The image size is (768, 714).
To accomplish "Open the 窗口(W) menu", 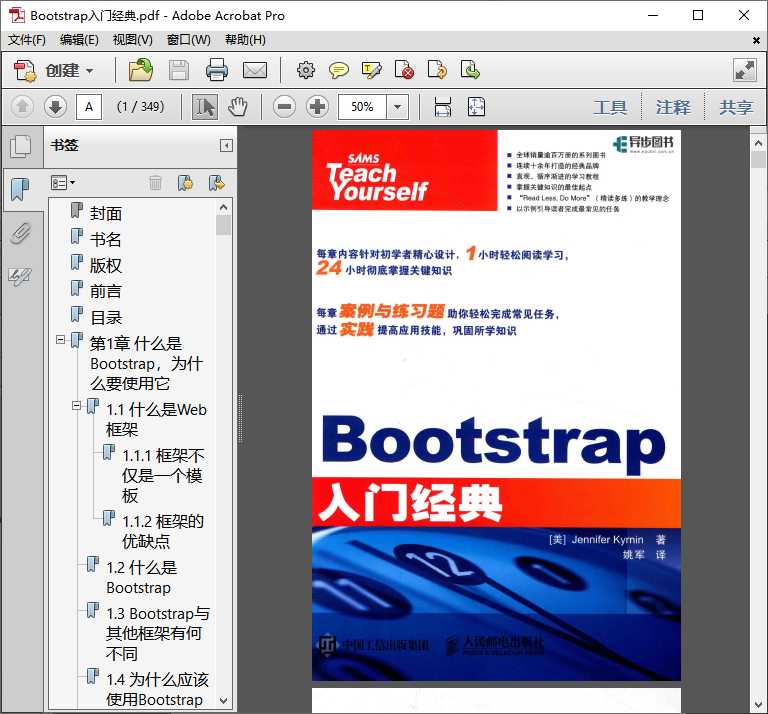I will [x=189, y=40].
